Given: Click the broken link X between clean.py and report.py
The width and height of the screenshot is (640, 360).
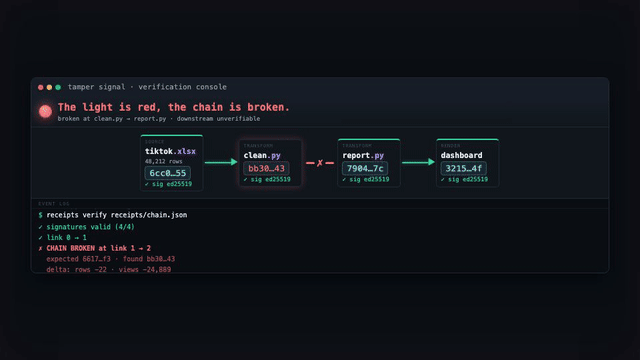Looking at the screenshot, I should click(x=320, y=163).
